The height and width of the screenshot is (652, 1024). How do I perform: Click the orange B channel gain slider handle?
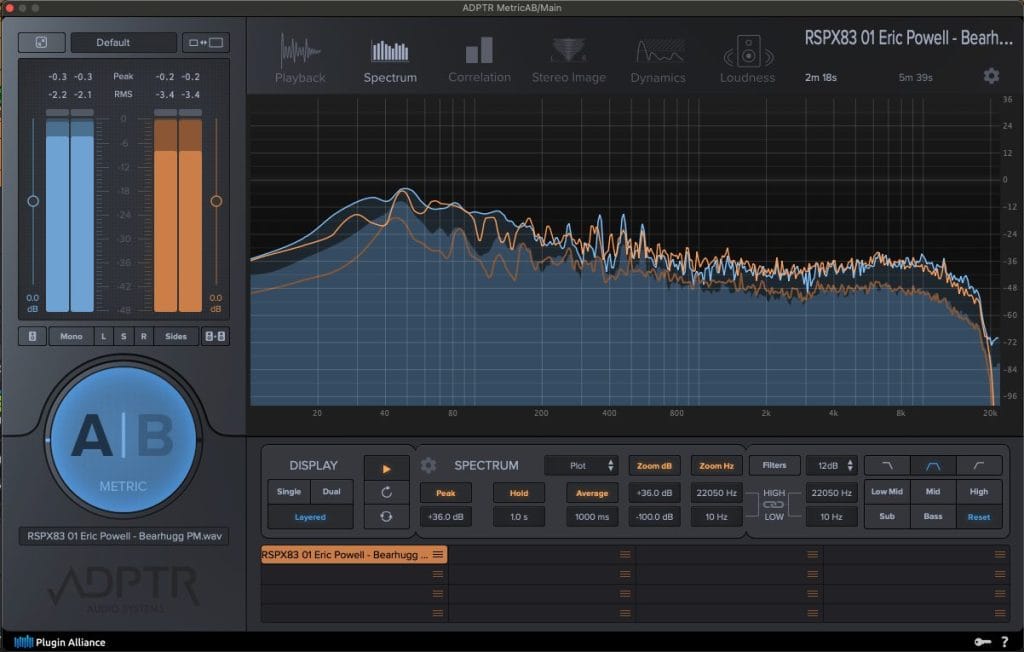[x=215, y=201]
